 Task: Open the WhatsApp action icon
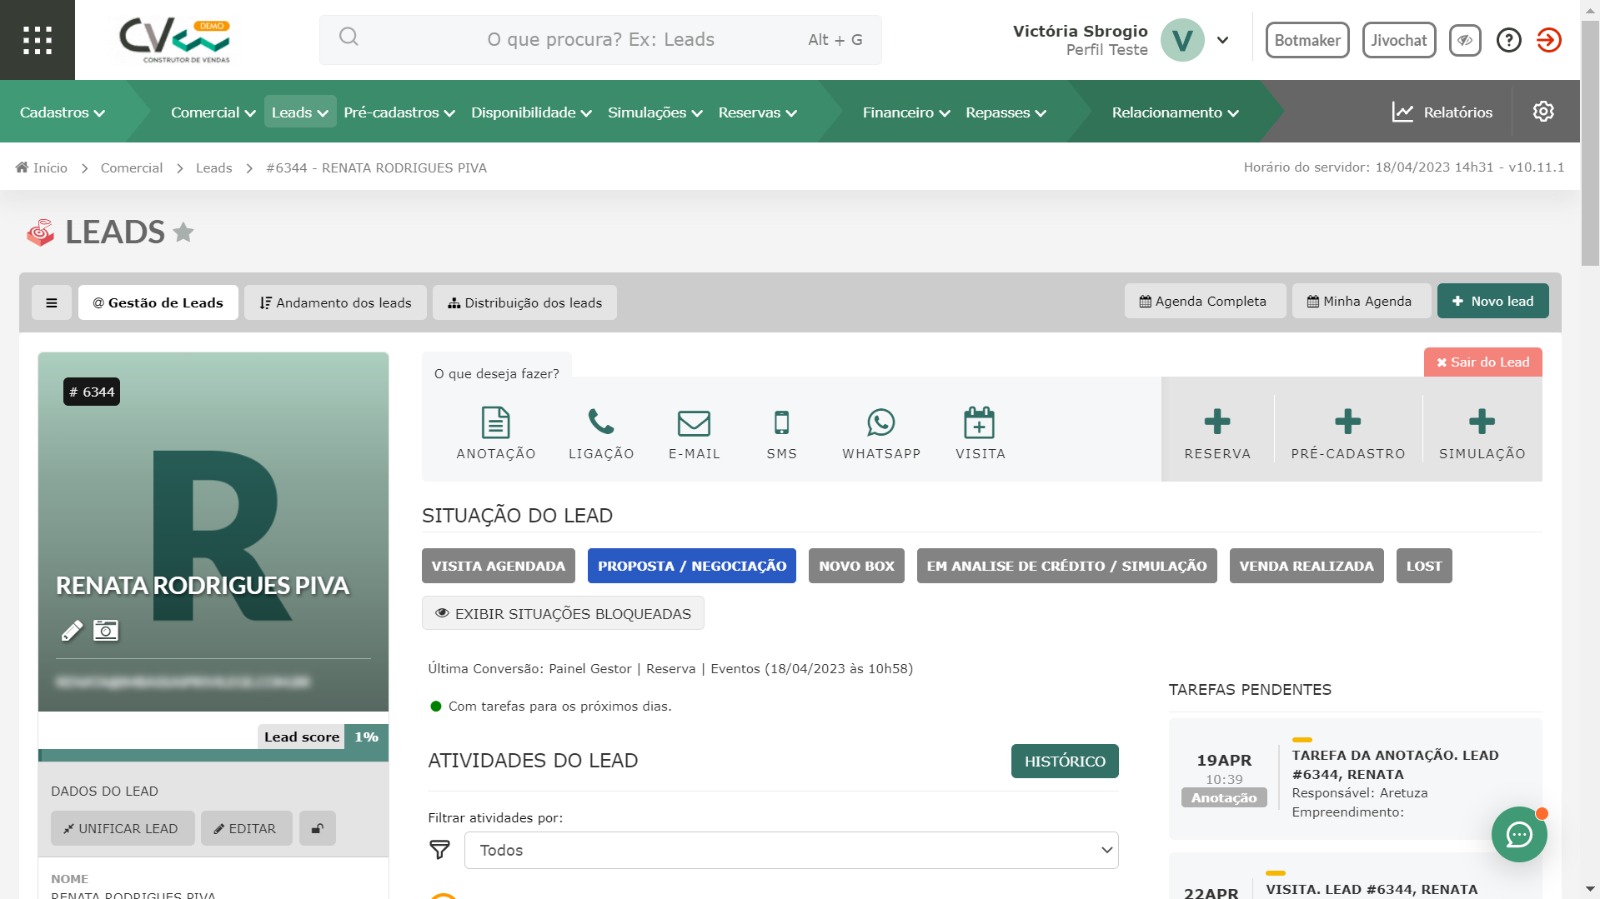click(x=881, y=423)
